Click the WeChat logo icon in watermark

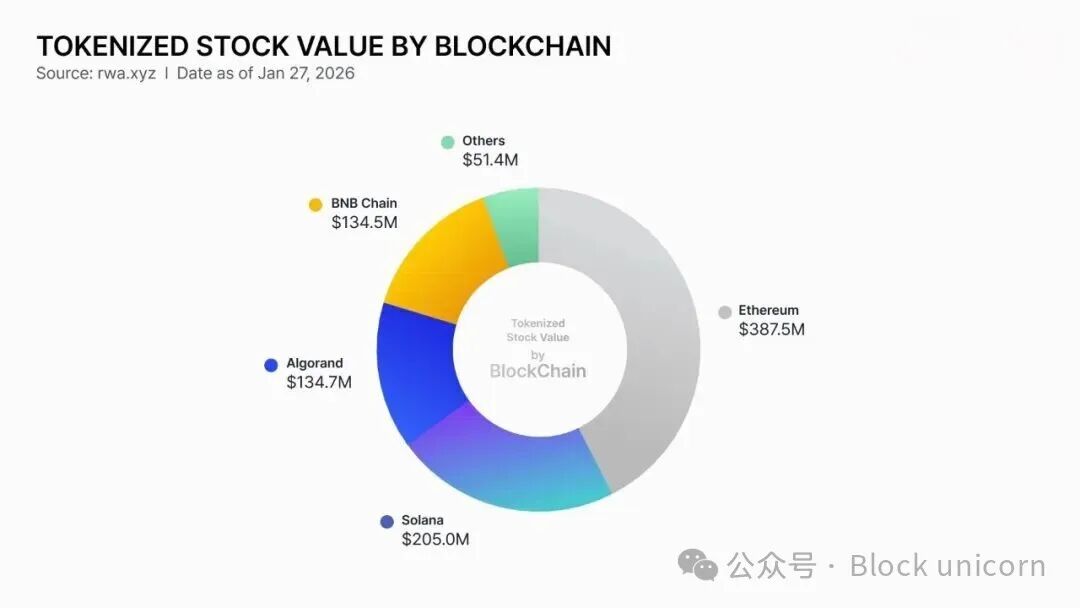click(697, 565)
